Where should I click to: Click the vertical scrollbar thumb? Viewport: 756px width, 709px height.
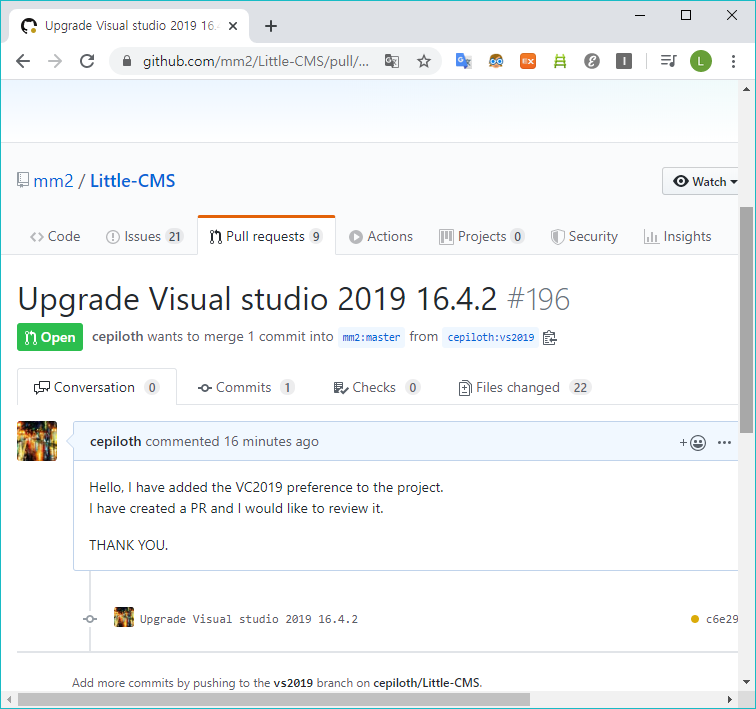[x=746, y=320]
